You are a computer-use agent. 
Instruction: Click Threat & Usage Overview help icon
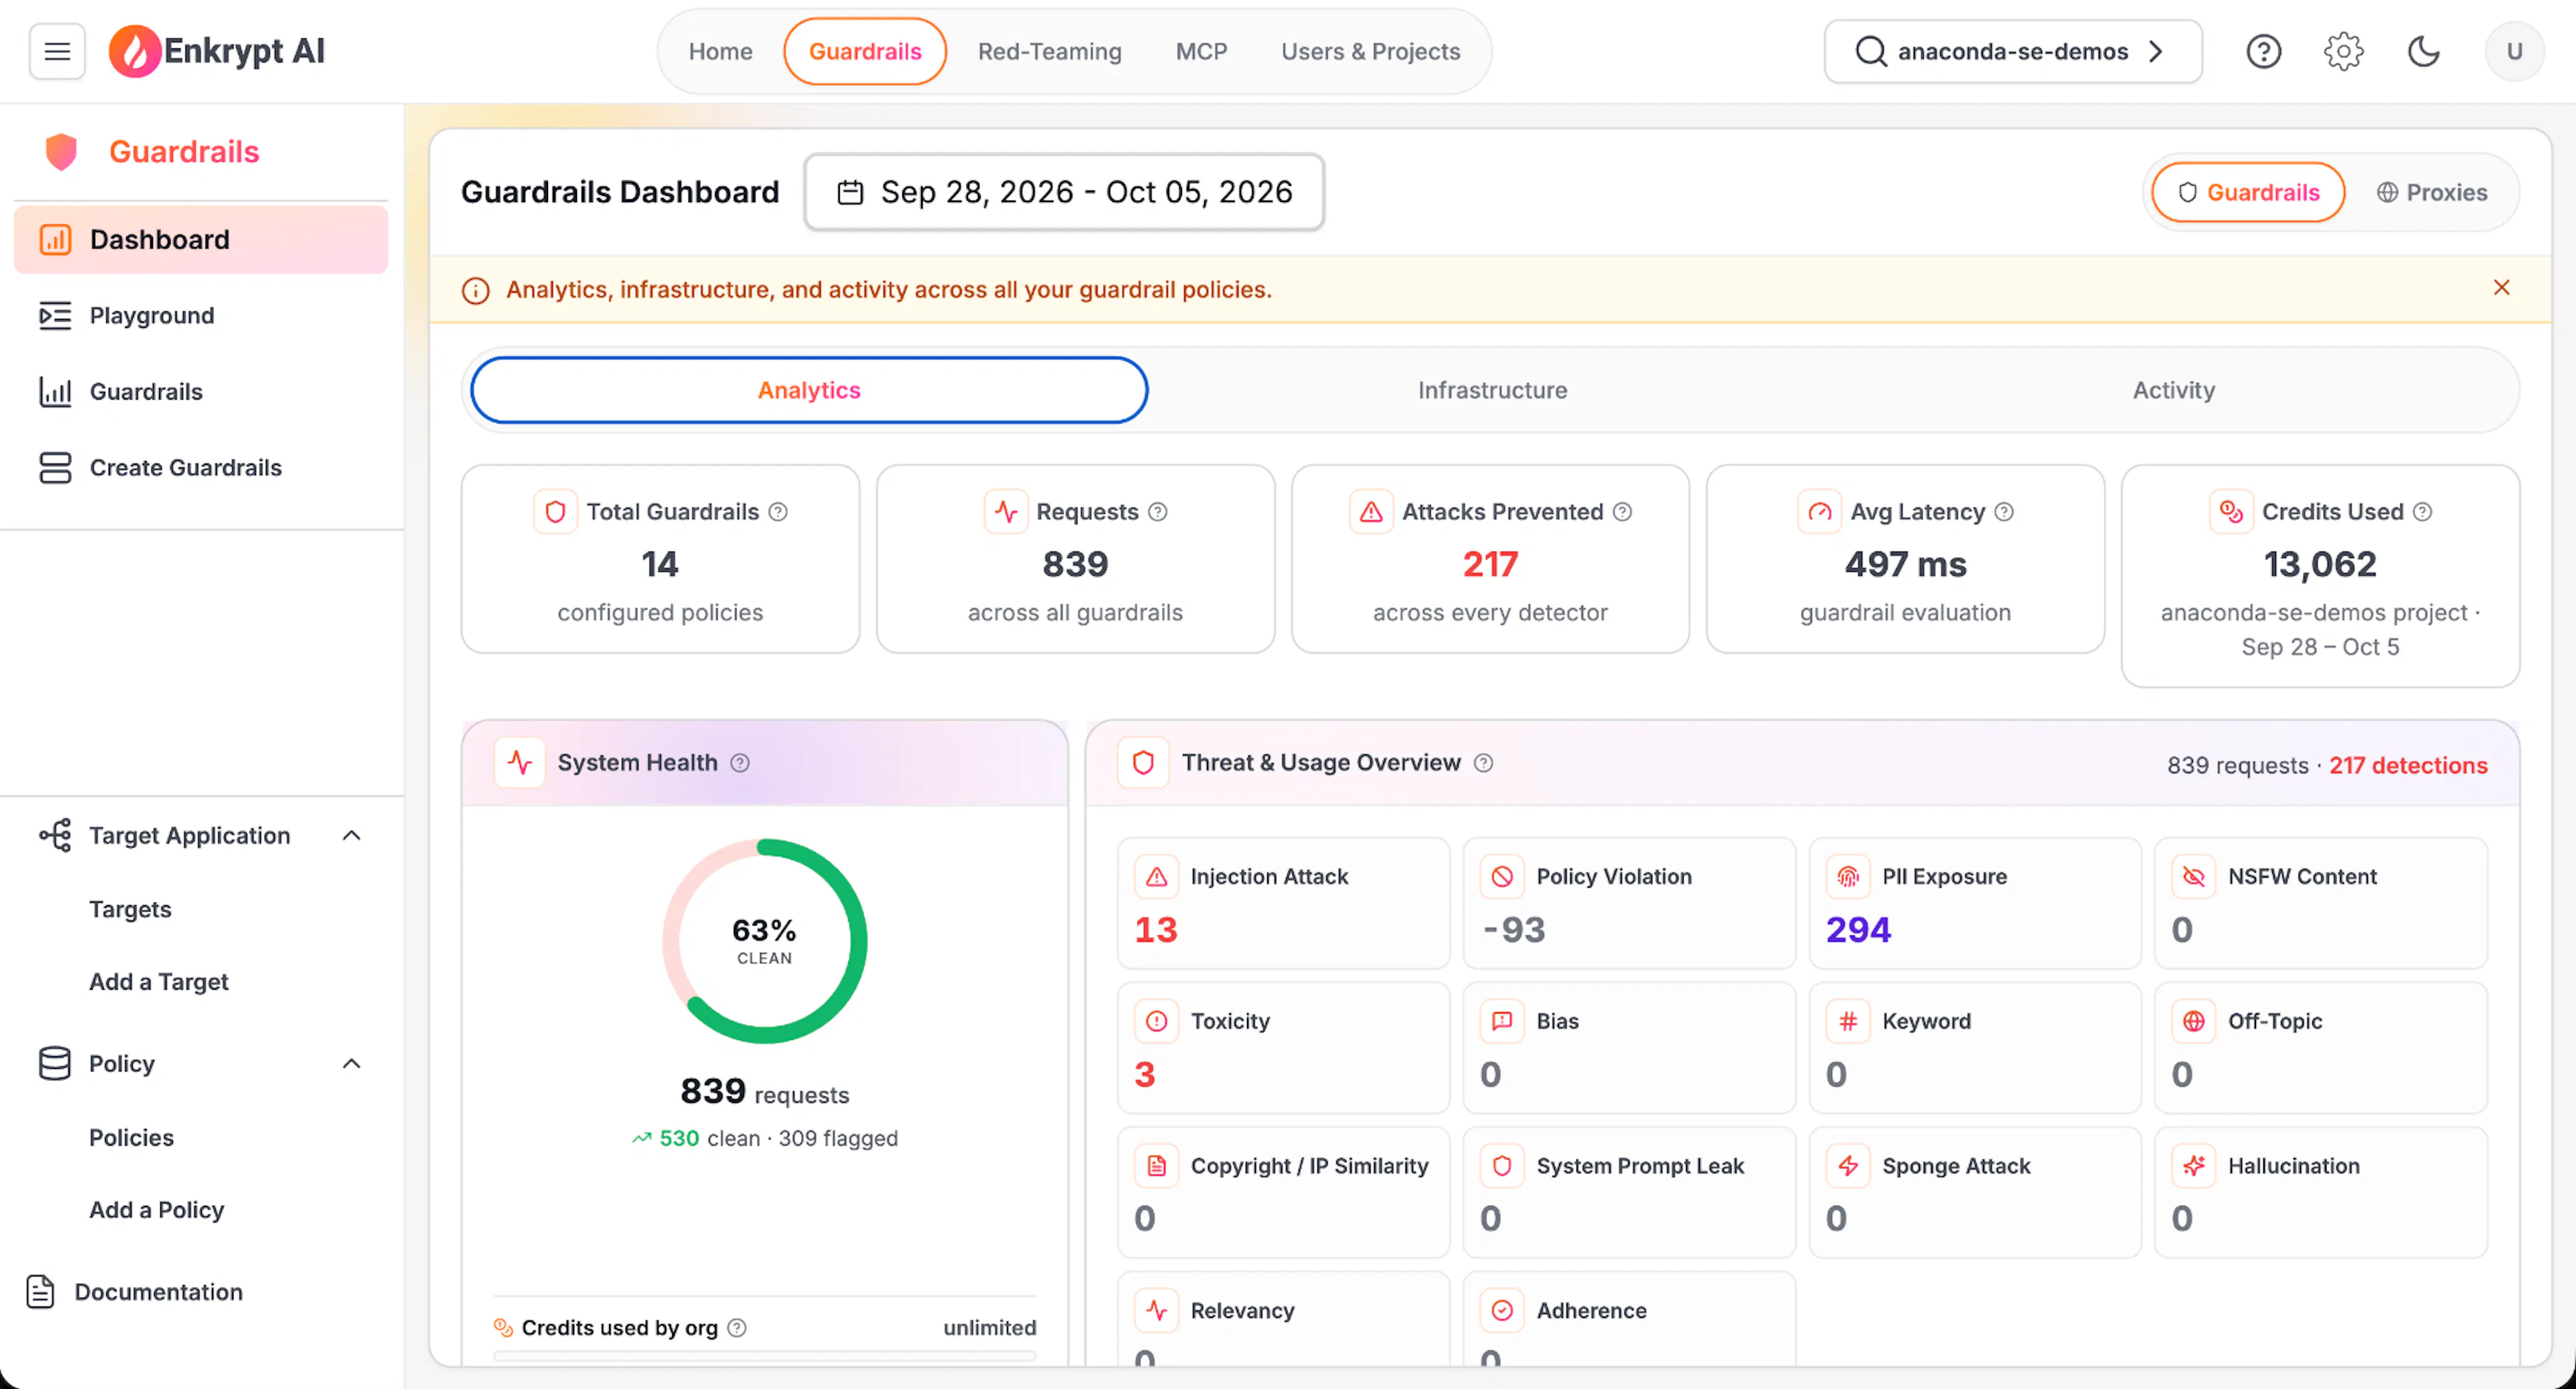coord(1483,763)
